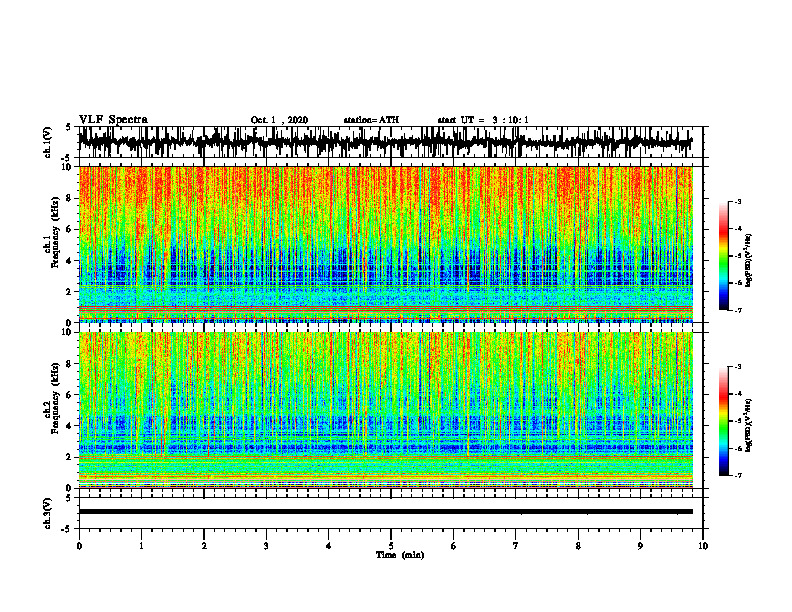This screenshot has width=792, height=612.
Task: Click the black ch.3 voltage trace bar
Action: pyautogui.click(x=385, y=512)
